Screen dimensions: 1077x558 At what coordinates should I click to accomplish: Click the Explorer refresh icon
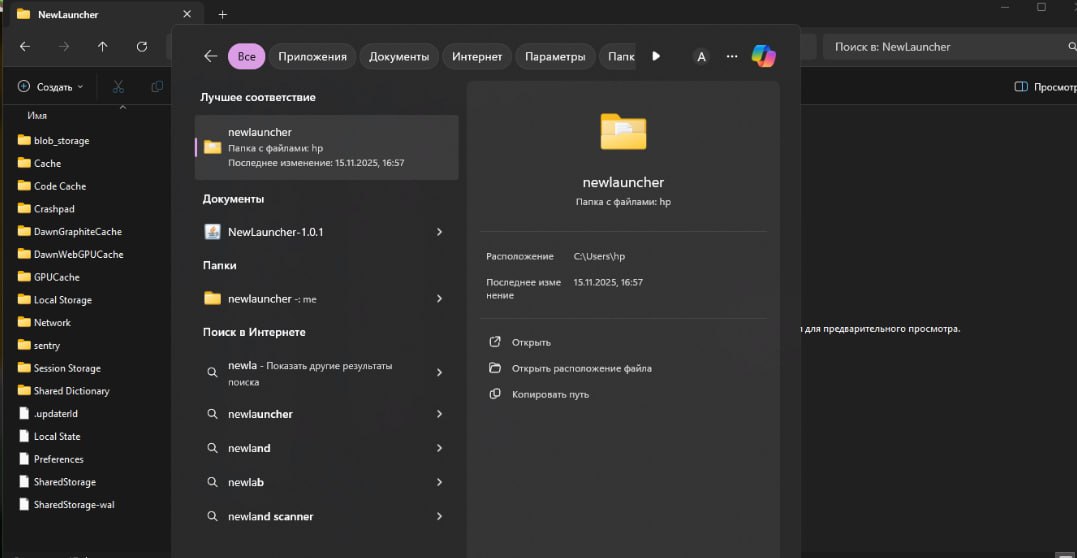[142, 47]
